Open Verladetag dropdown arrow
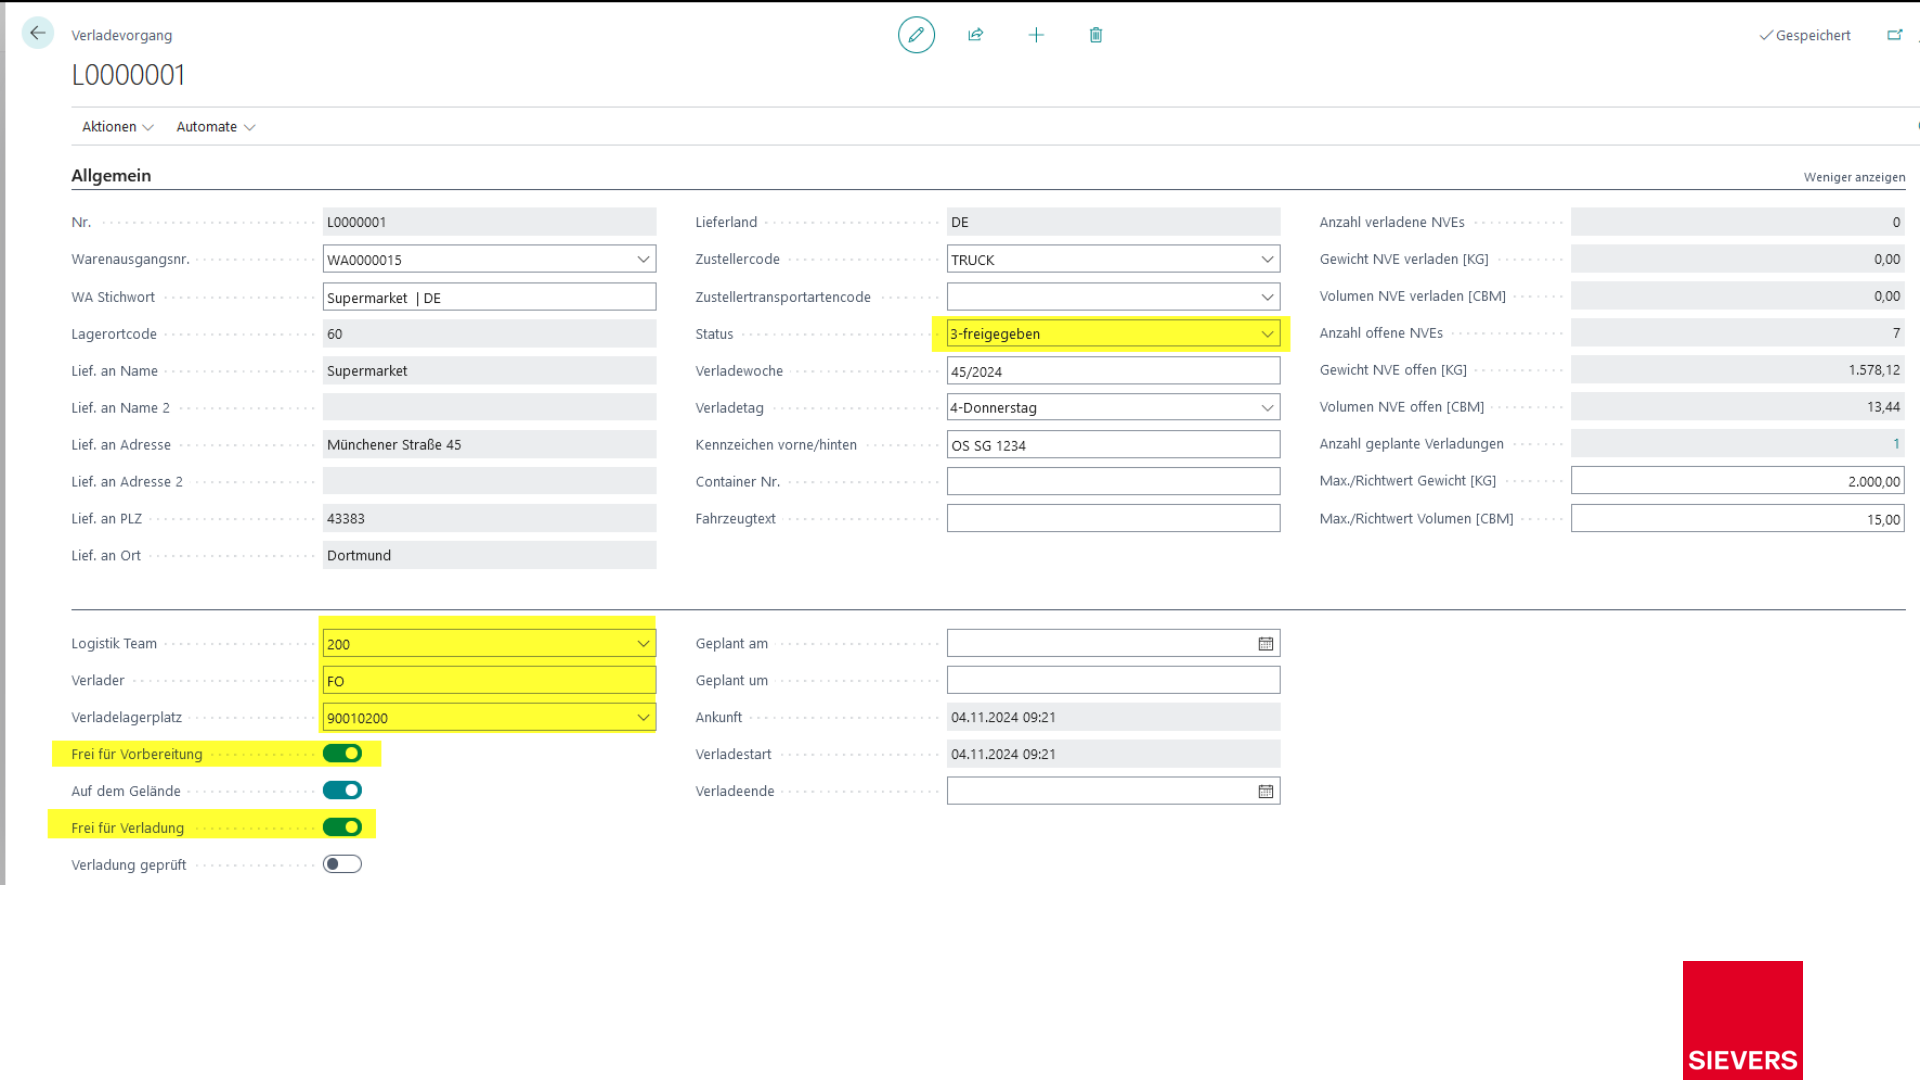Viewport: 1920px width, 1080px height. pyautogui.click(x=1267, y=408)
